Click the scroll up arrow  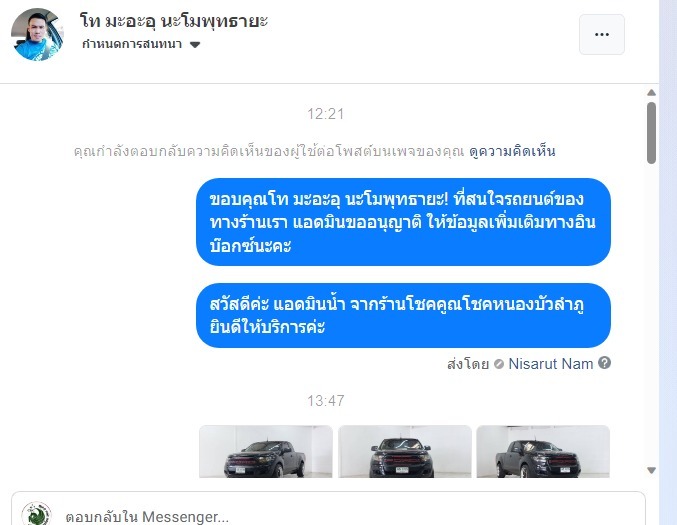(x=652, y=92)
